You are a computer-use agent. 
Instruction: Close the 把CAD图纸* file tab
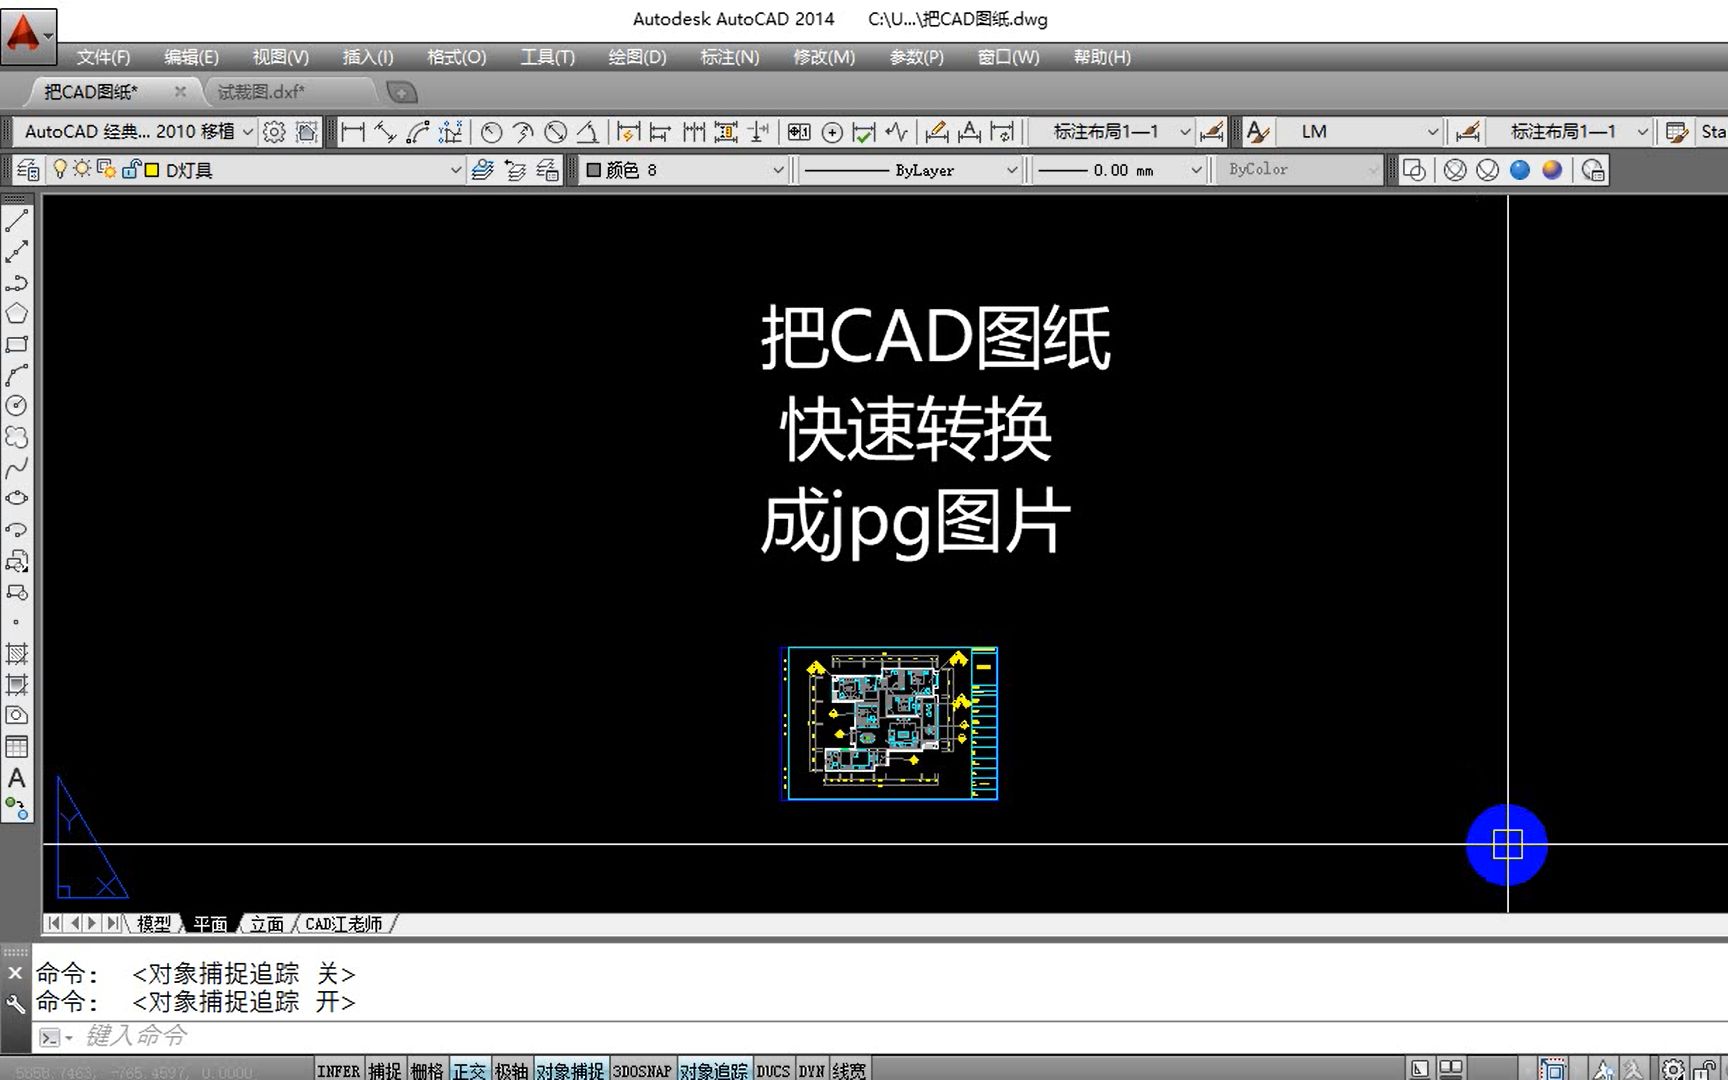[180, 92]
